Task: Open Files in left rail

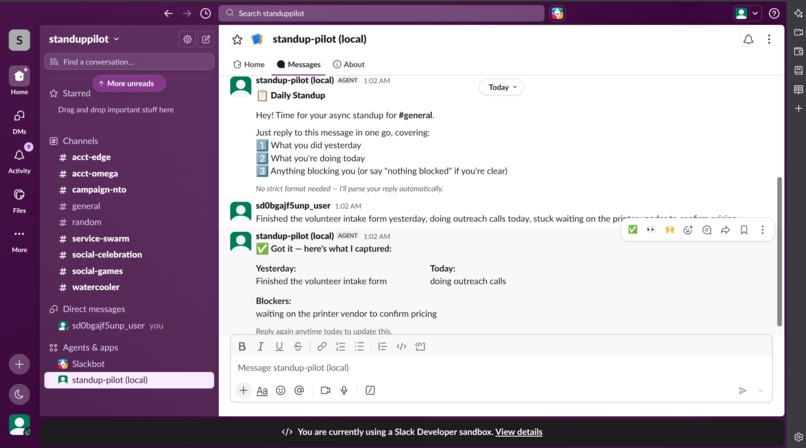Action: pos(19,200)
